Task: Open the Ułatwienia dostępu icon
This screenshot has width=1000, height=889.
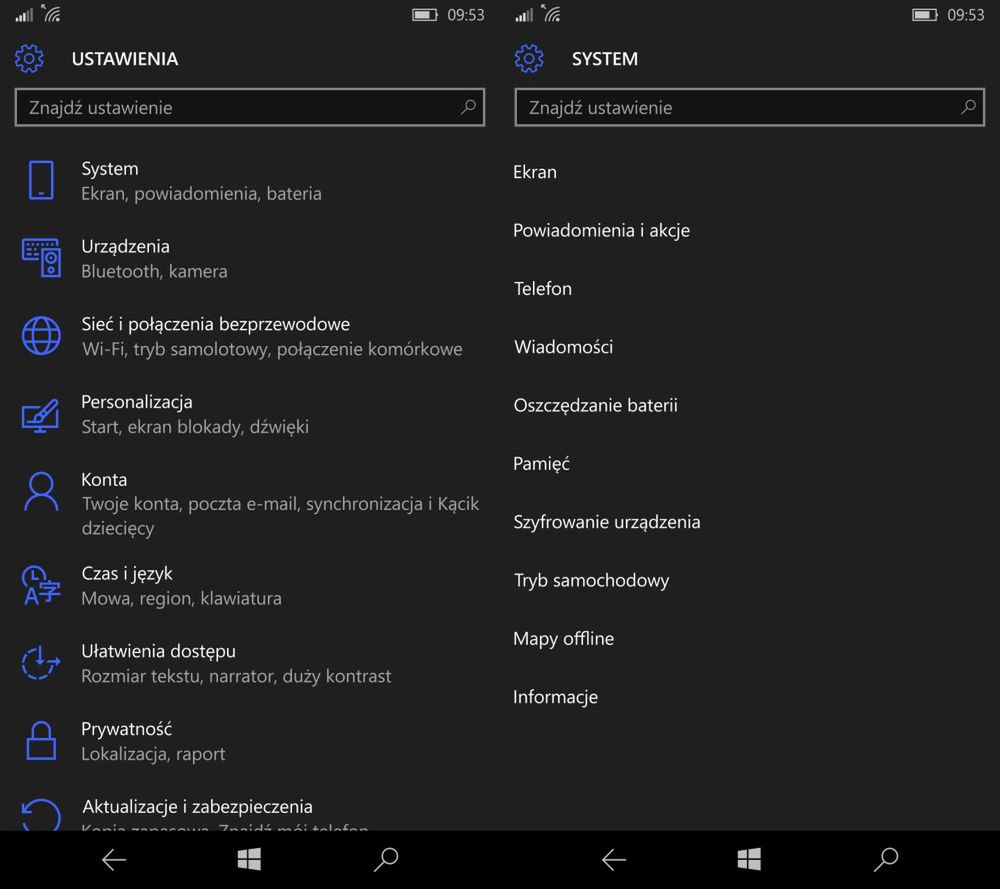Action: [41, 663]
